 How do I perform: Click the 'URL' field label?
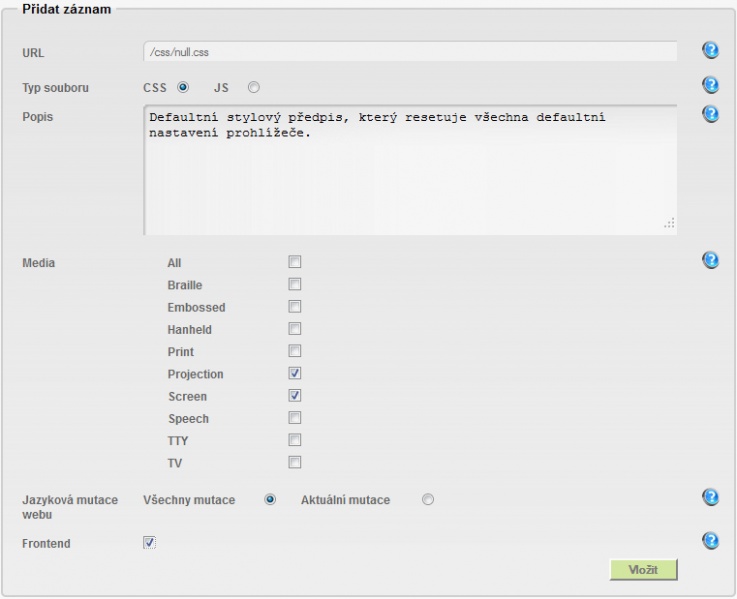33,53
